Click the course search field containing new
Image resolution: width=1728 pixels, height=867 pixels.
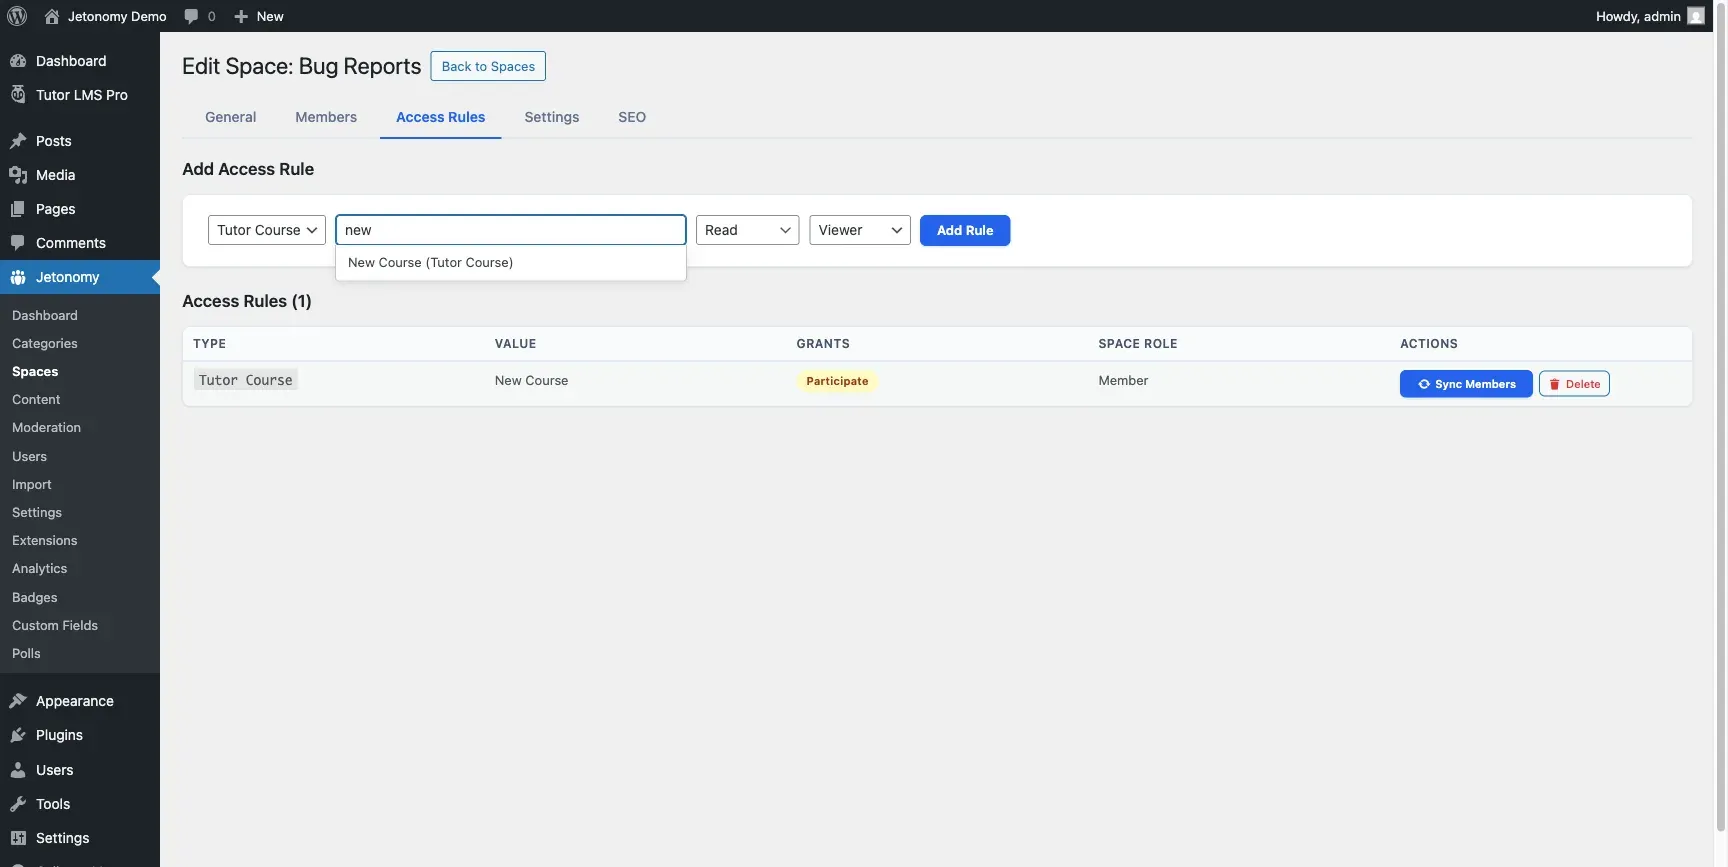(x=511, y=230)
